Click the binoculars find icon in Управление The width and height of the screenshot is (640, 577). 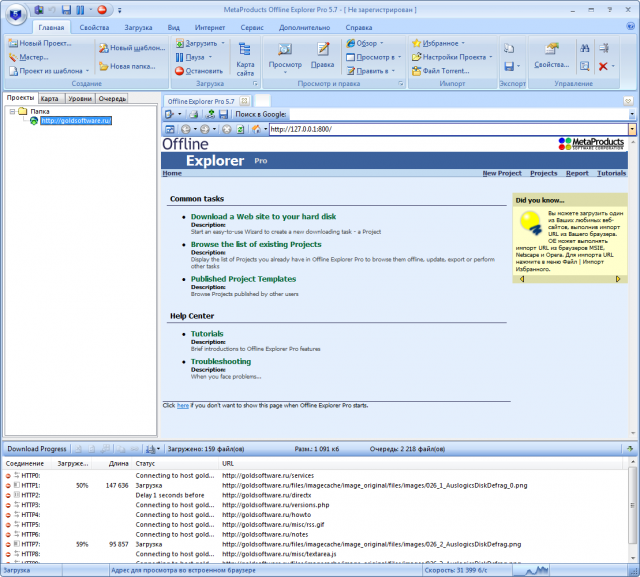[584, 48]
